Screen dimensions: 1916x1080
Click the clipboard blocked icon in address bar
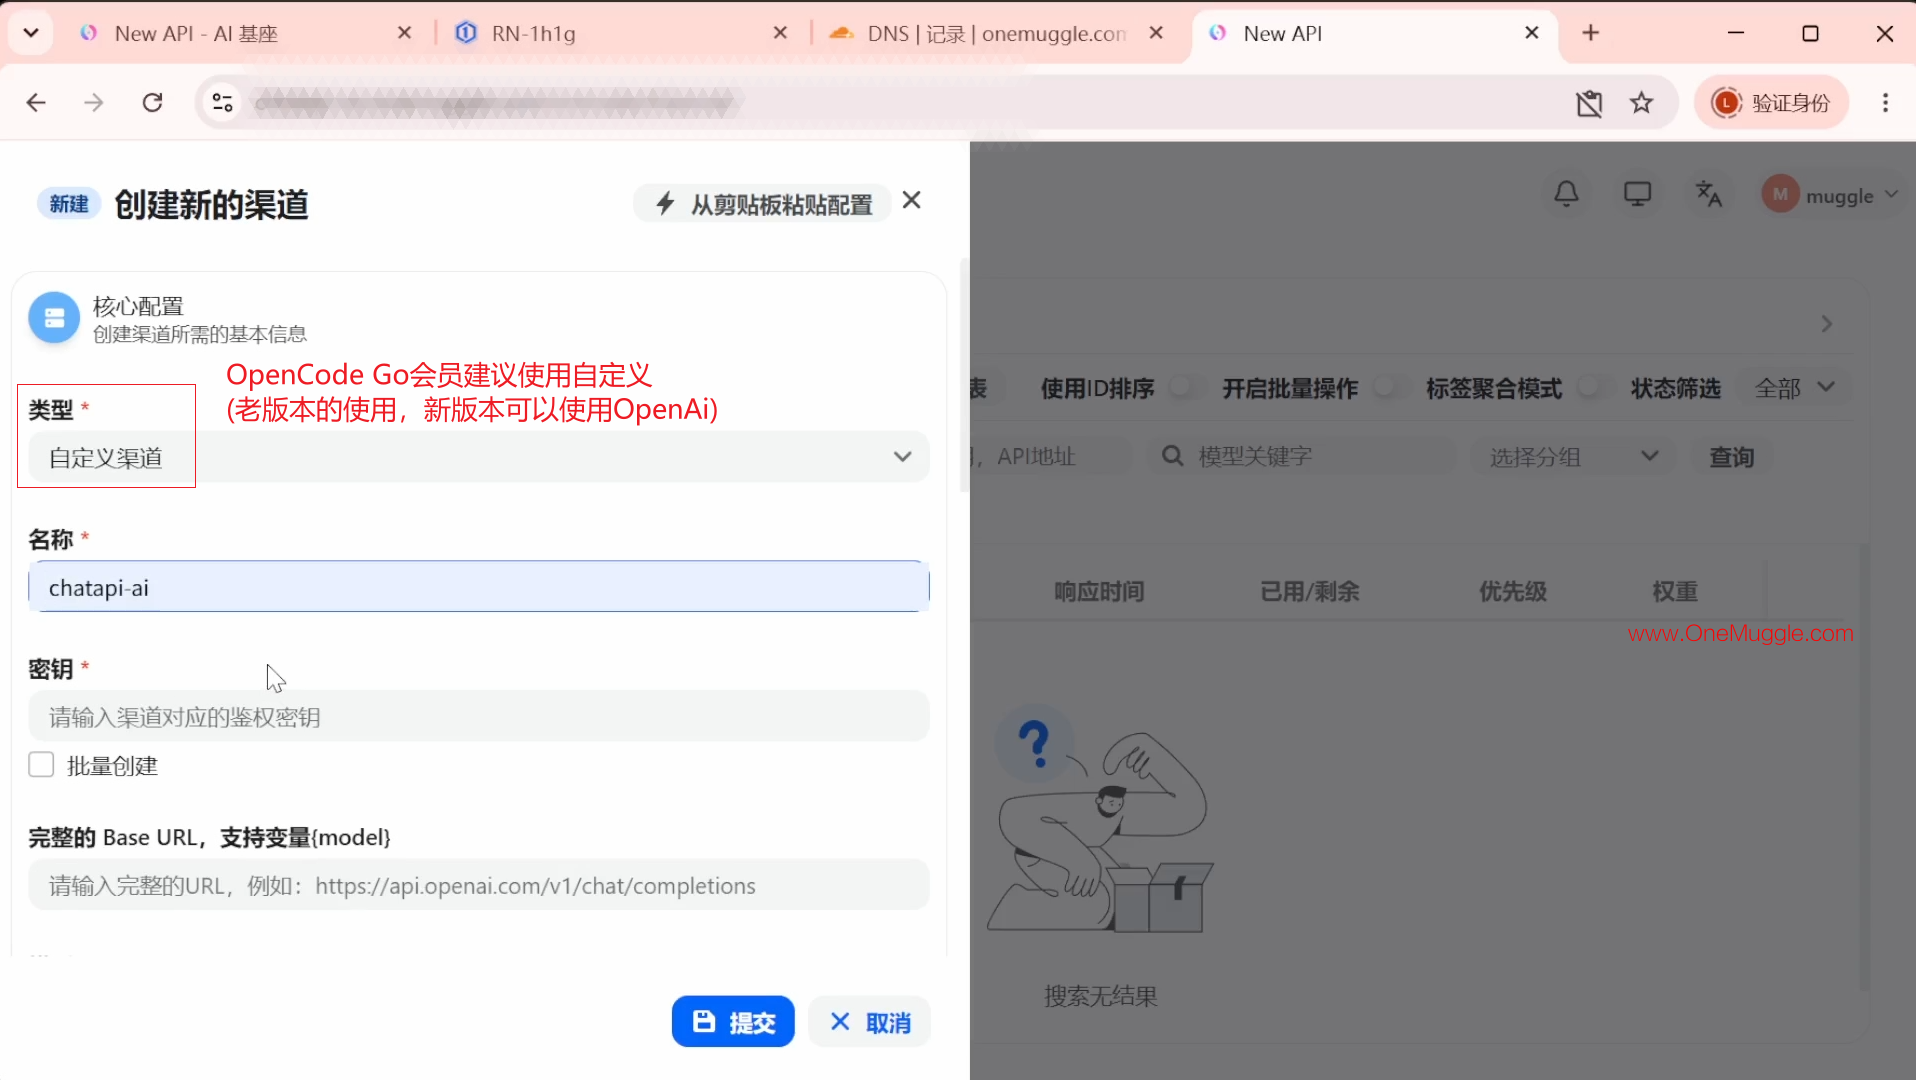(1589, 102)
